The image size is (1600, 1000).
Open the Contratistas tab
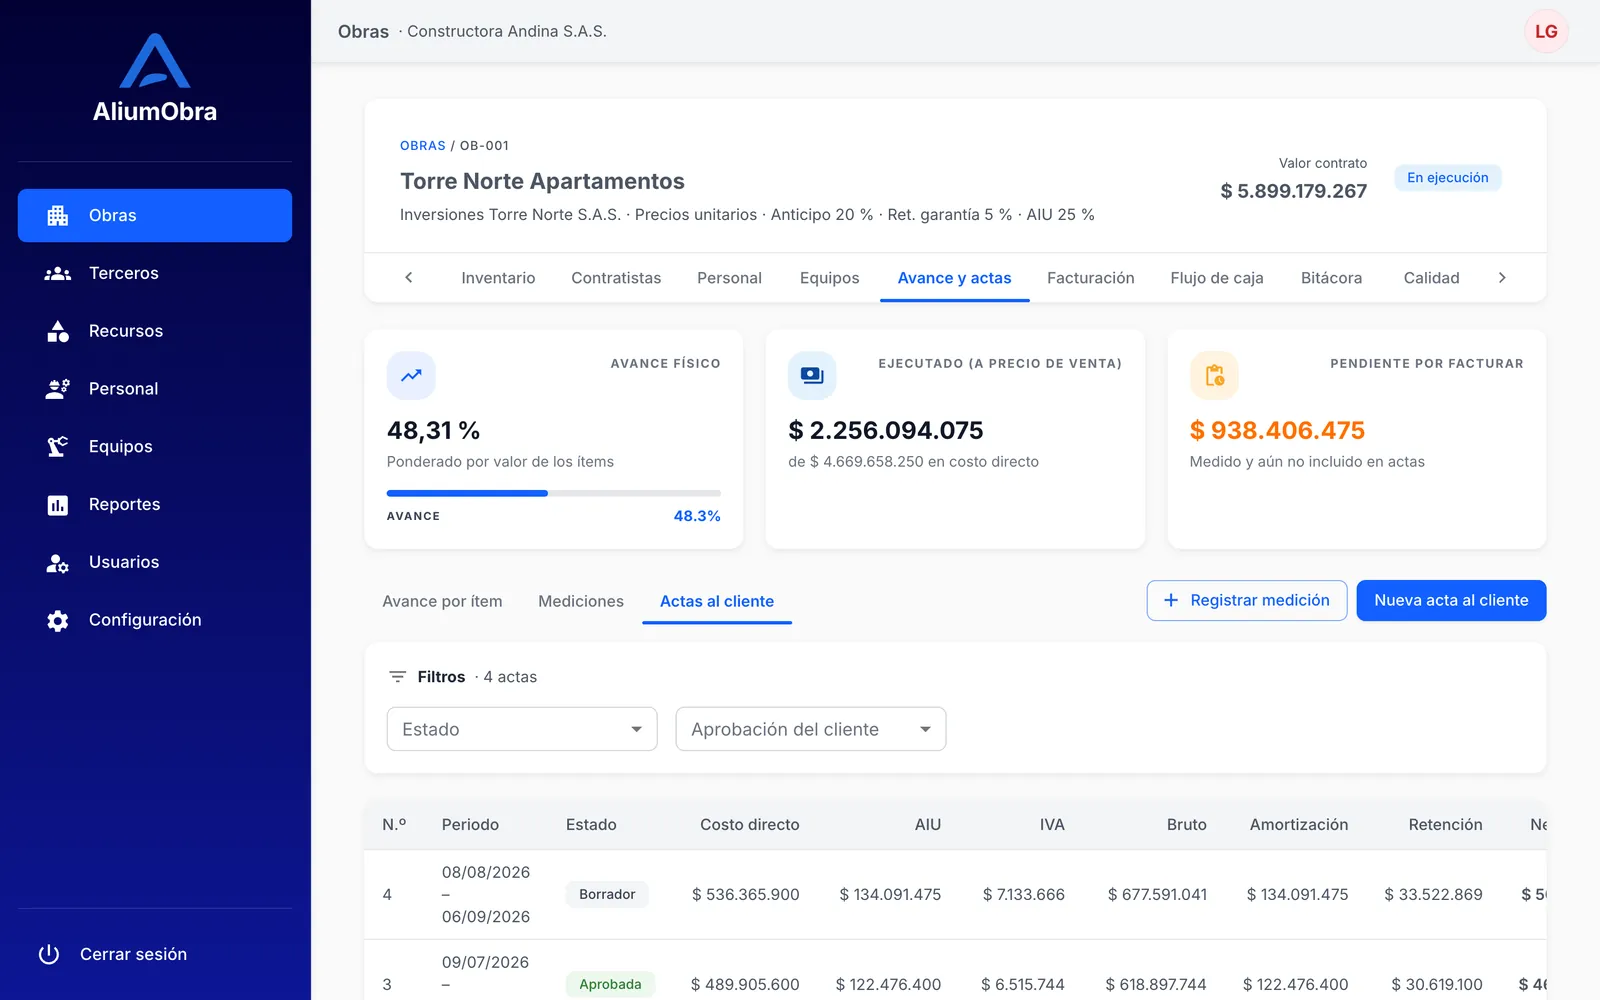point(616,278)
